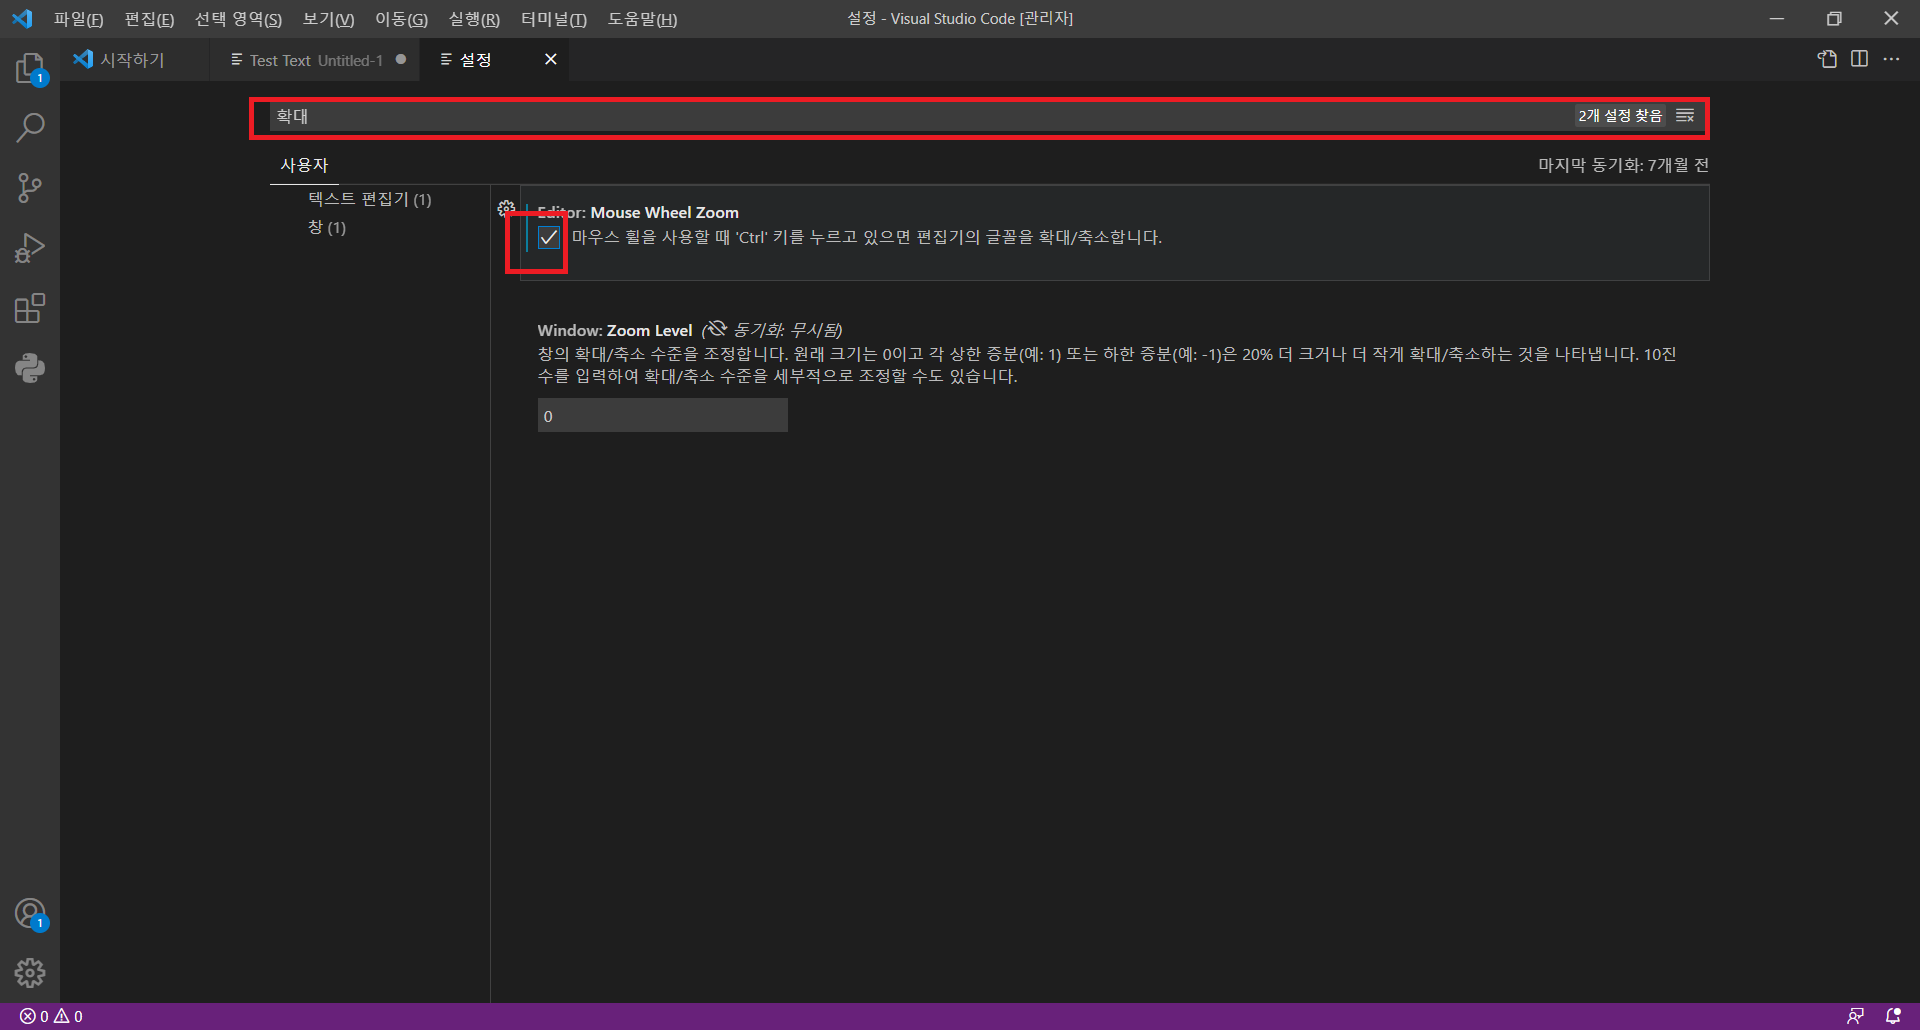
Task: Open the Python view in activity bar
Action: coord(30,368)
